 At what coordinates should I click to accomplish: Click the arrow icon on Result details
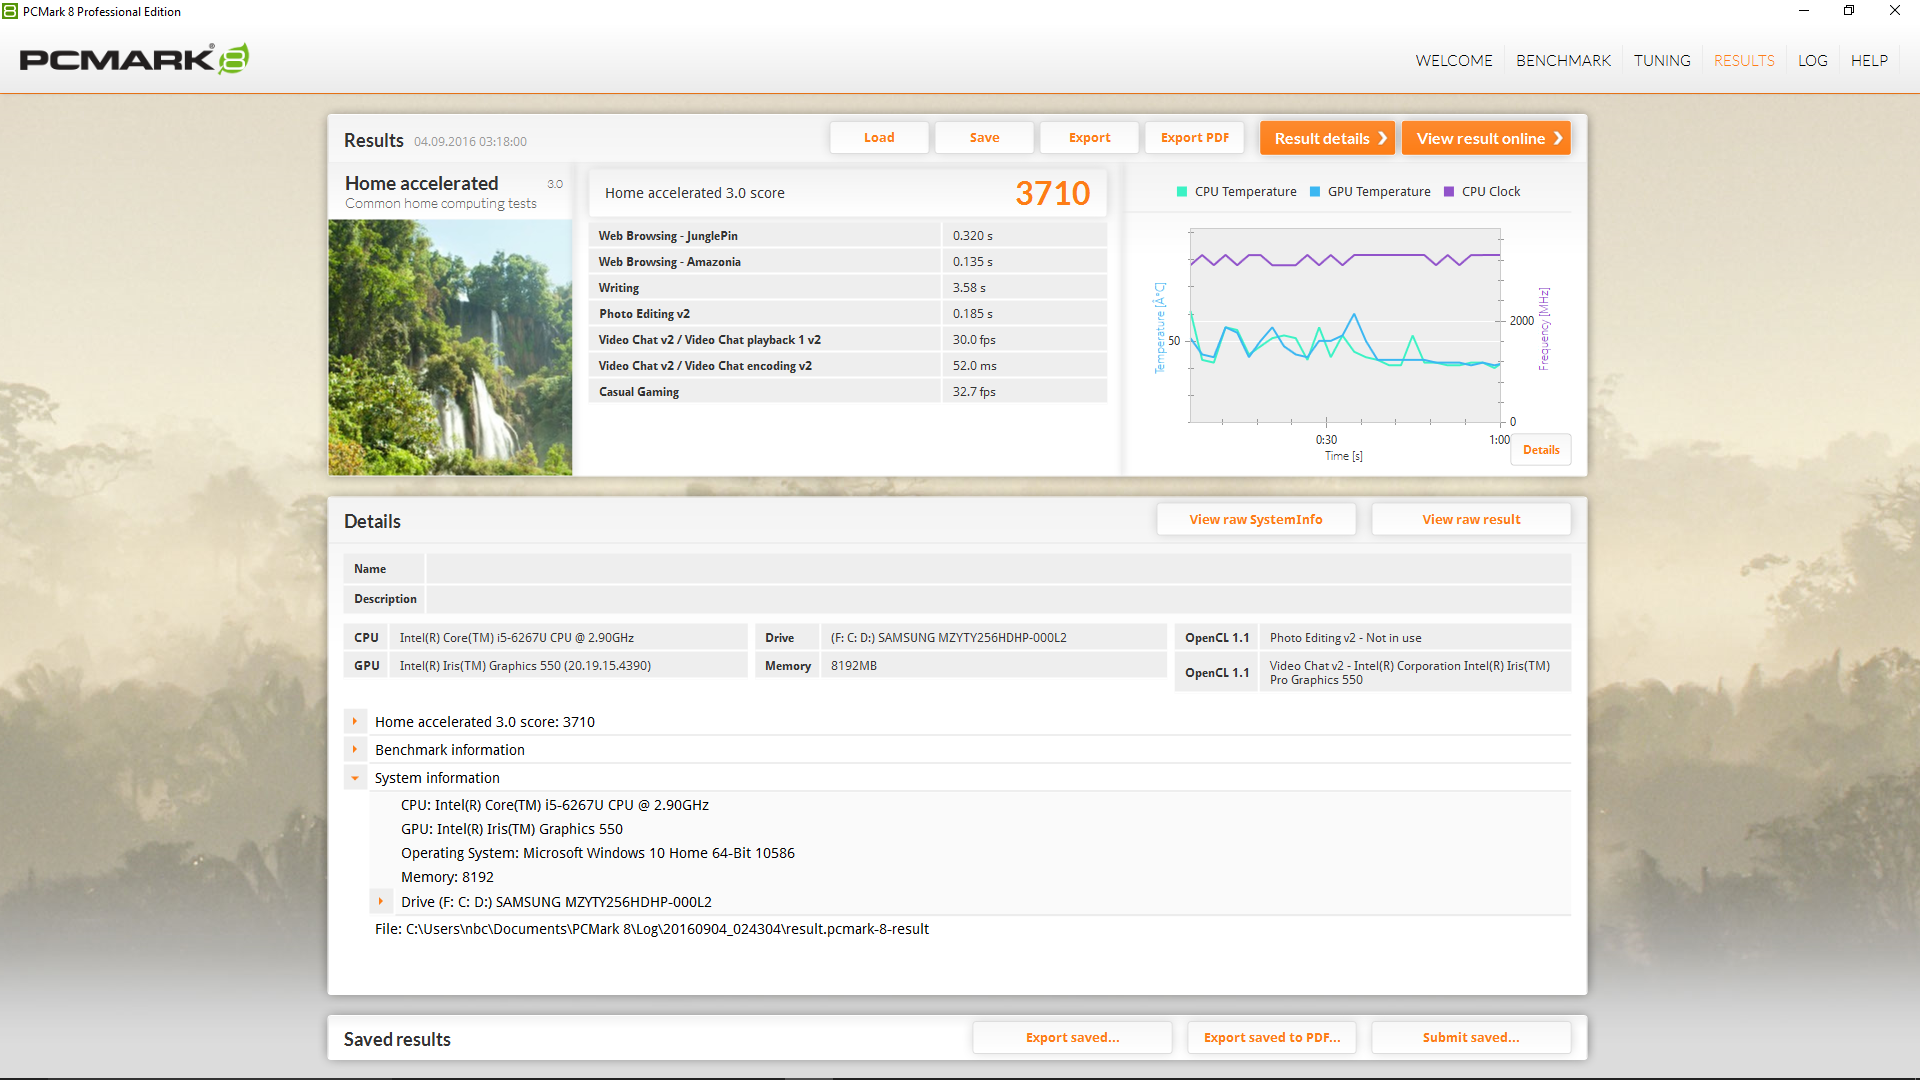pos(1383,138)
